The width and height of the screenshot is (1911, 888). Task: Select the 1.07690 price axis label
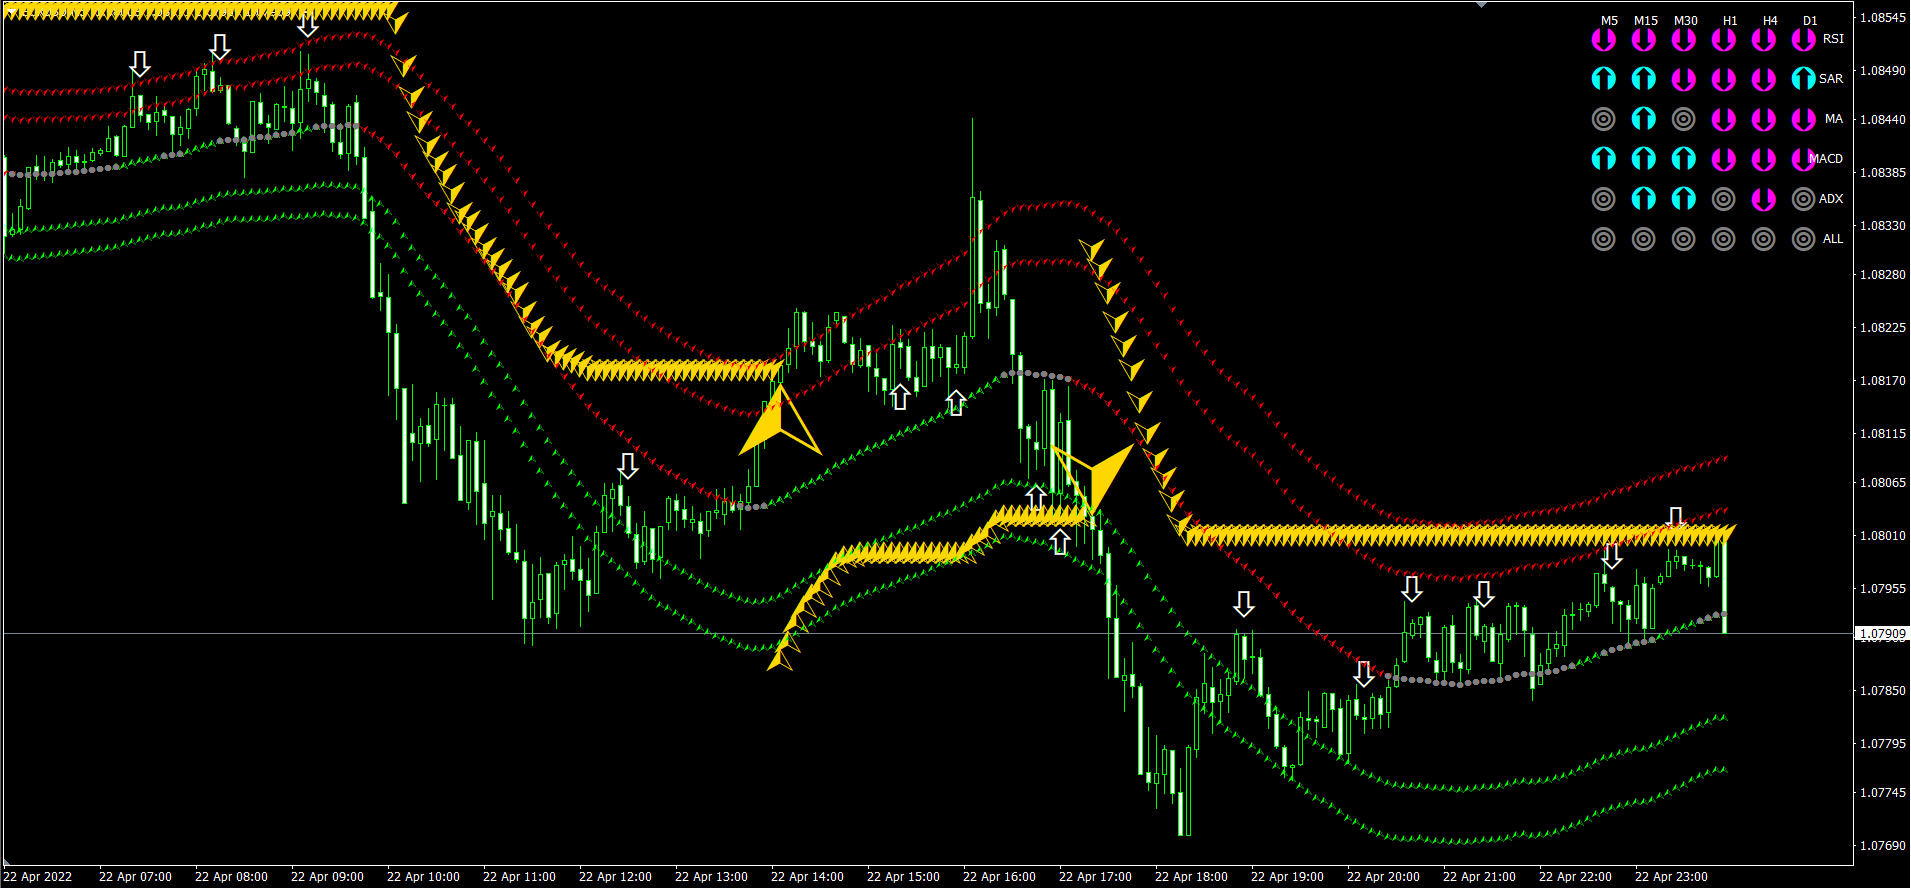1882,846
